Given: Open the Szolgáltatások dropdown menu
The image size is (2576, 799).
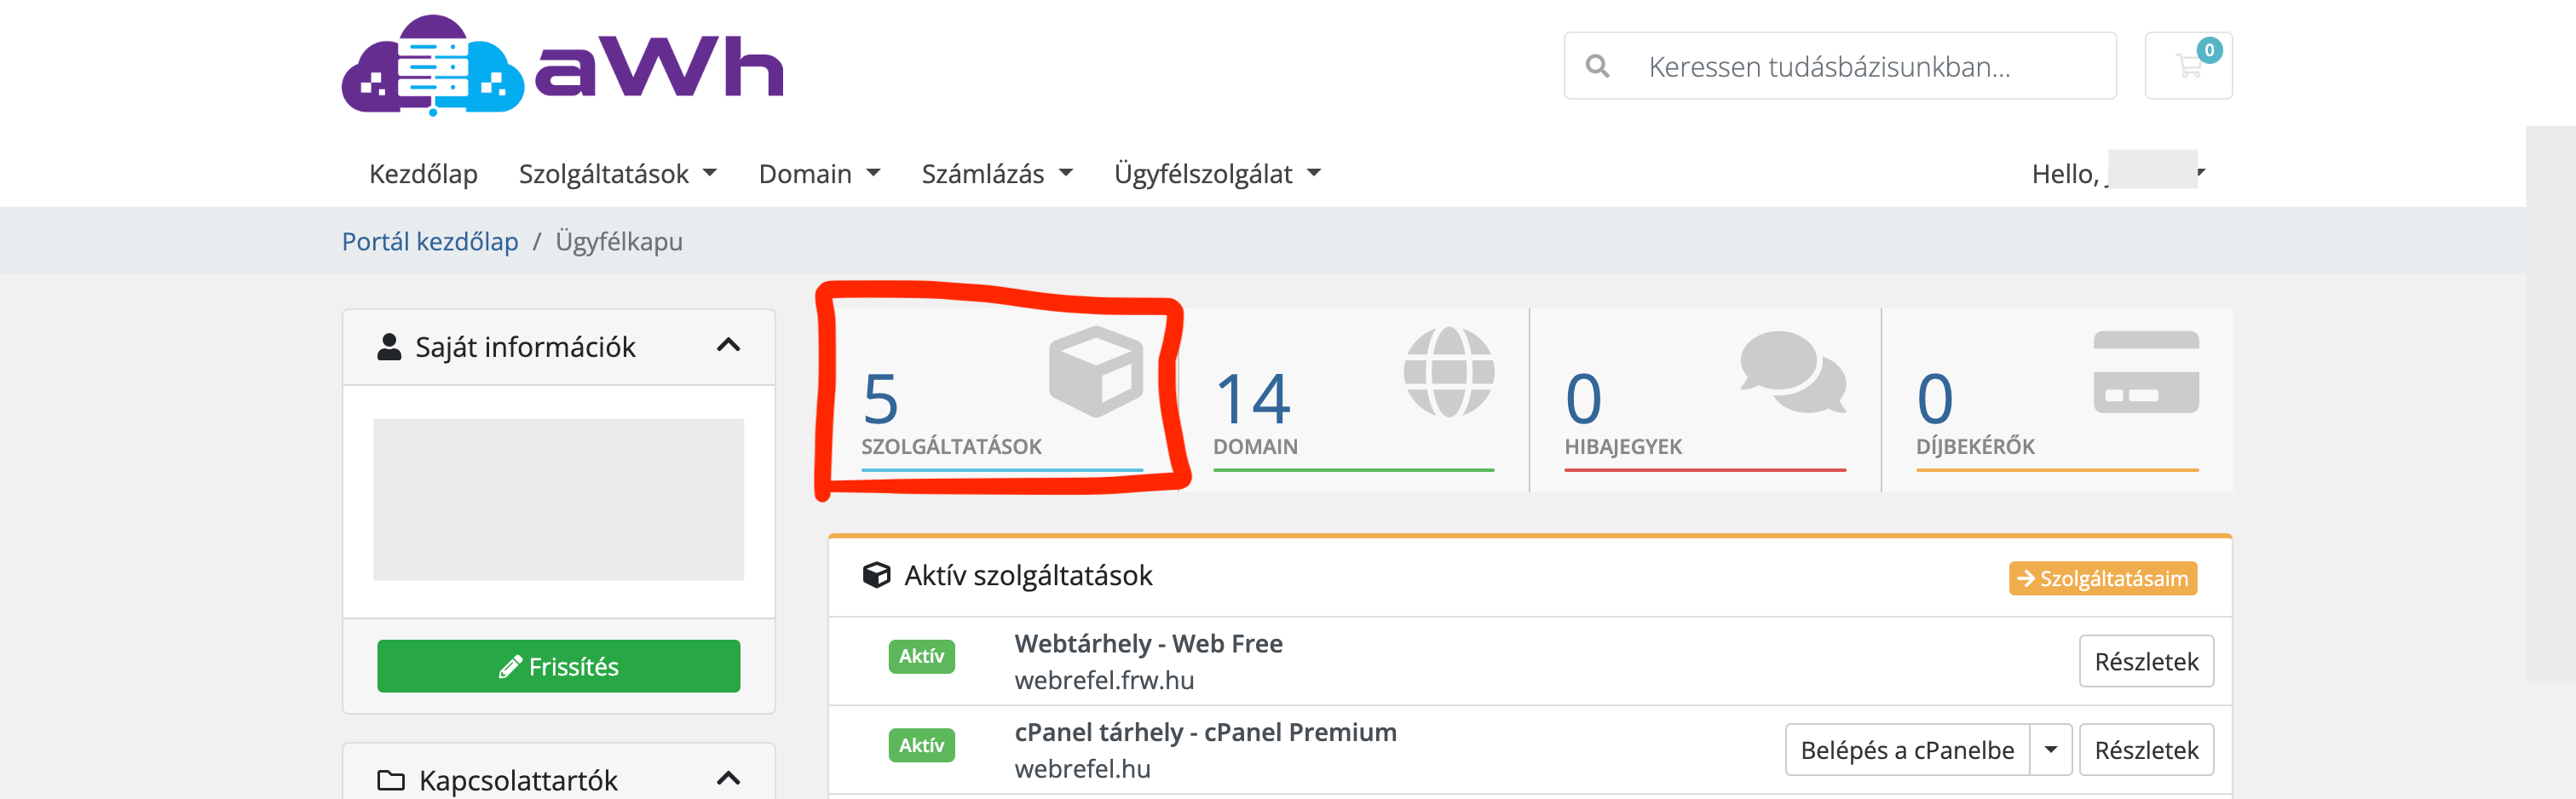Looking at the screenshot, I should click(618, 173).
